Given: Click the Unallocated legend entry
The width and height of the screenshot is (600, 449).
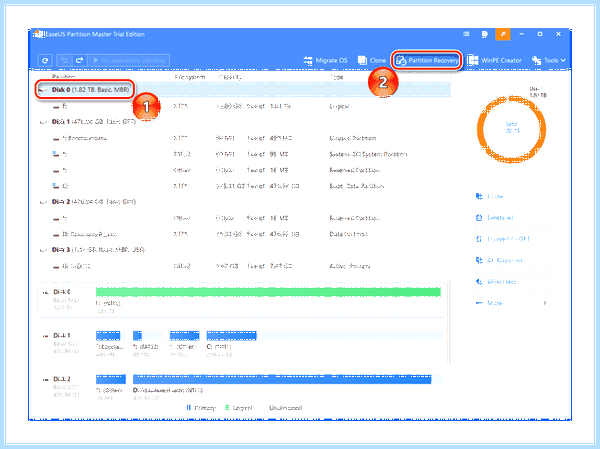Looking at the screenshot, I should (x=285, y=408).
